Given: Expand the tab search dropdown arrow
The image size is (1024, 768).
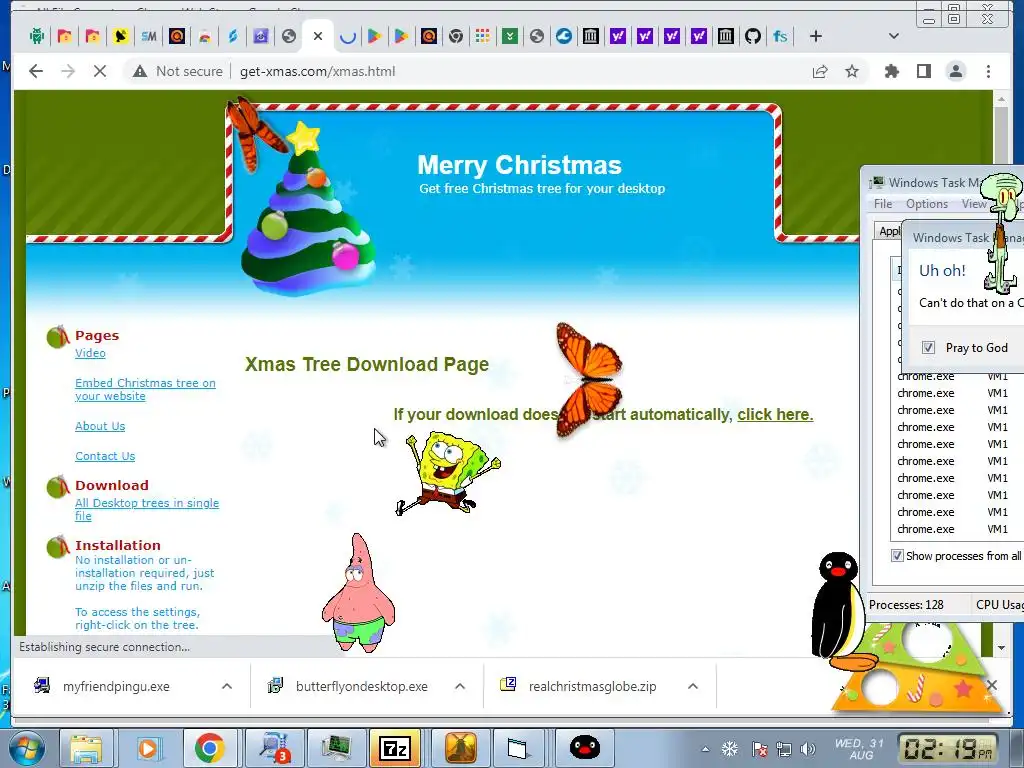Looking at the screenshot, I should [894, 37].
